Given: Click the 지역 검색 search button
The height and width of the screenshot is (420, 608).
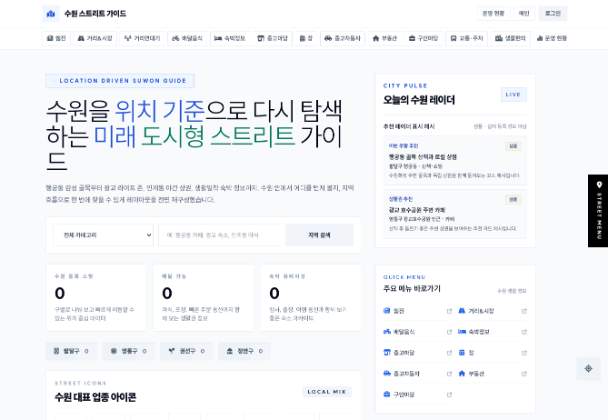Looking at the screenshot, I should point(320,235).
